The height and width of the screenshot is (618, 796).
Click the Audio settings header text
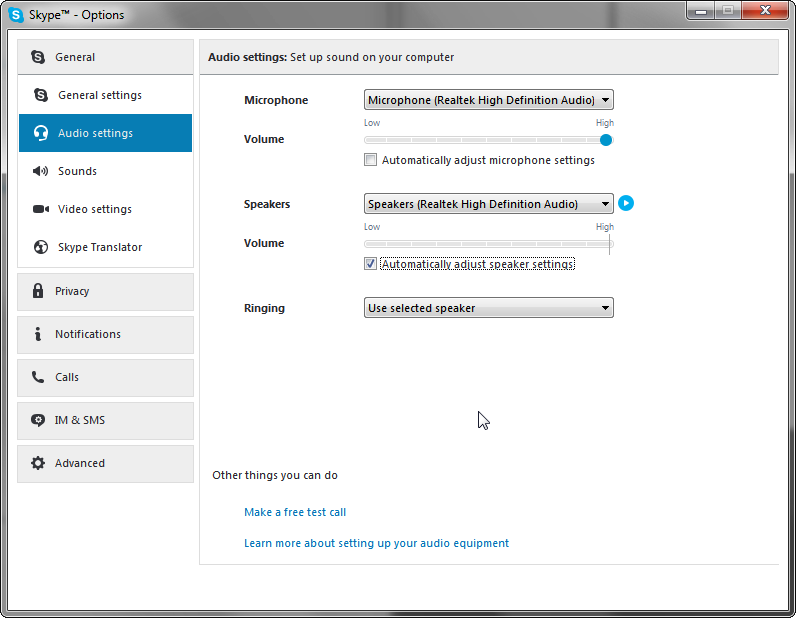pyautogui.click(x=331, y=57)
